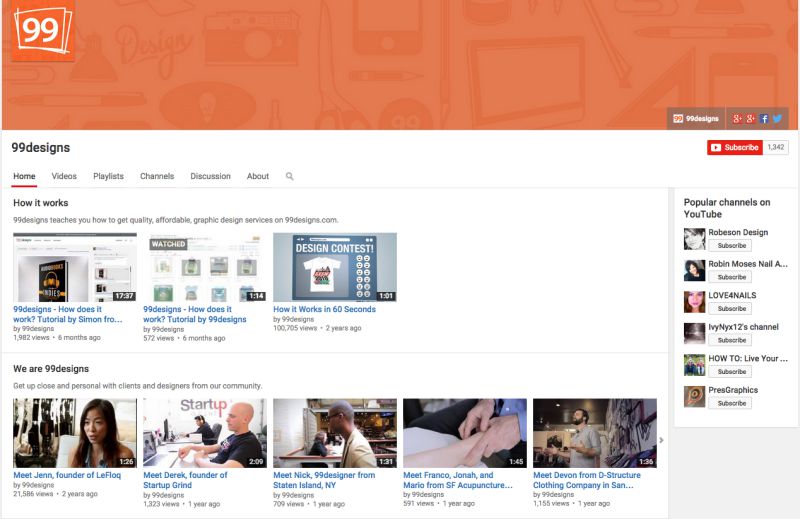Viewport: 800px width, 519px height.
Task: Open 'Meet Nick, 99designer from Staten Island' title
Action: tap(324, 480)
